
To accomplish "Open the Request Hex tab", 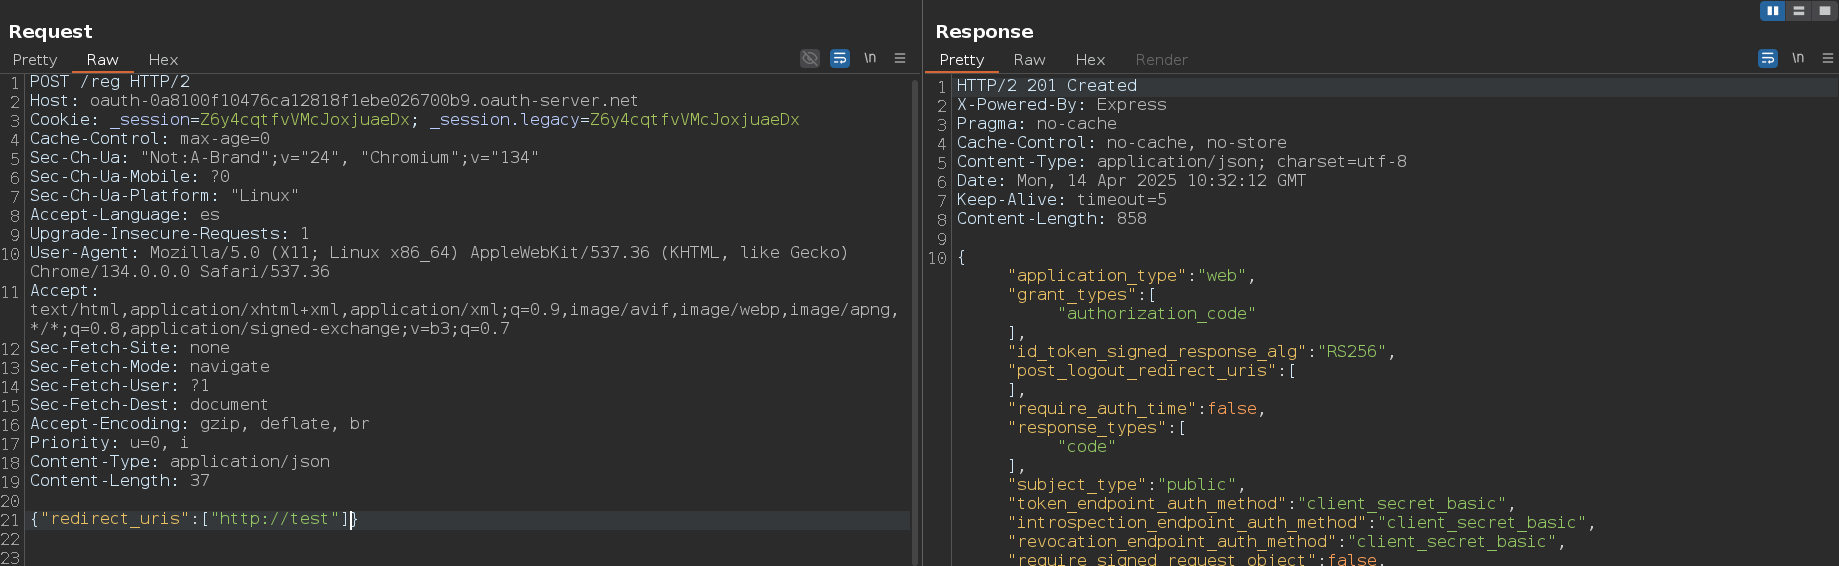I will click(x=163, y=60).
